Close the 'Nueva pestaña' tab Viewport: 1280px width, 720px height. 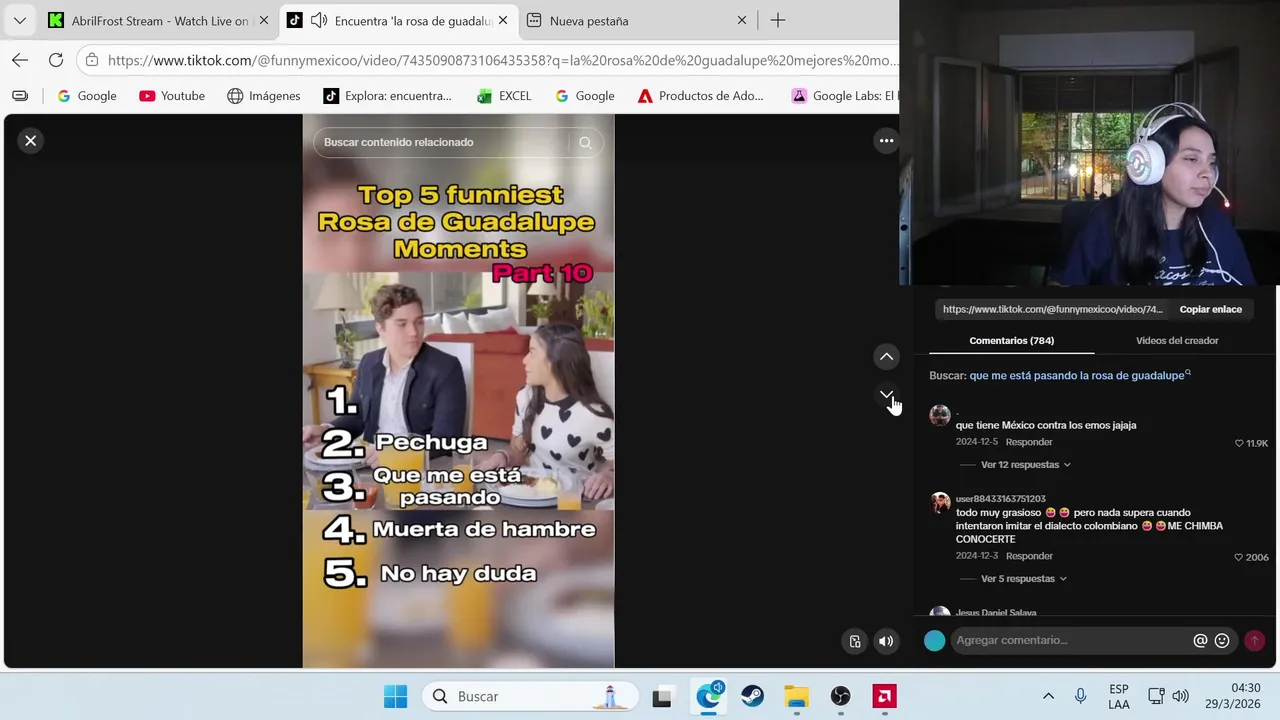pos(742,20)
